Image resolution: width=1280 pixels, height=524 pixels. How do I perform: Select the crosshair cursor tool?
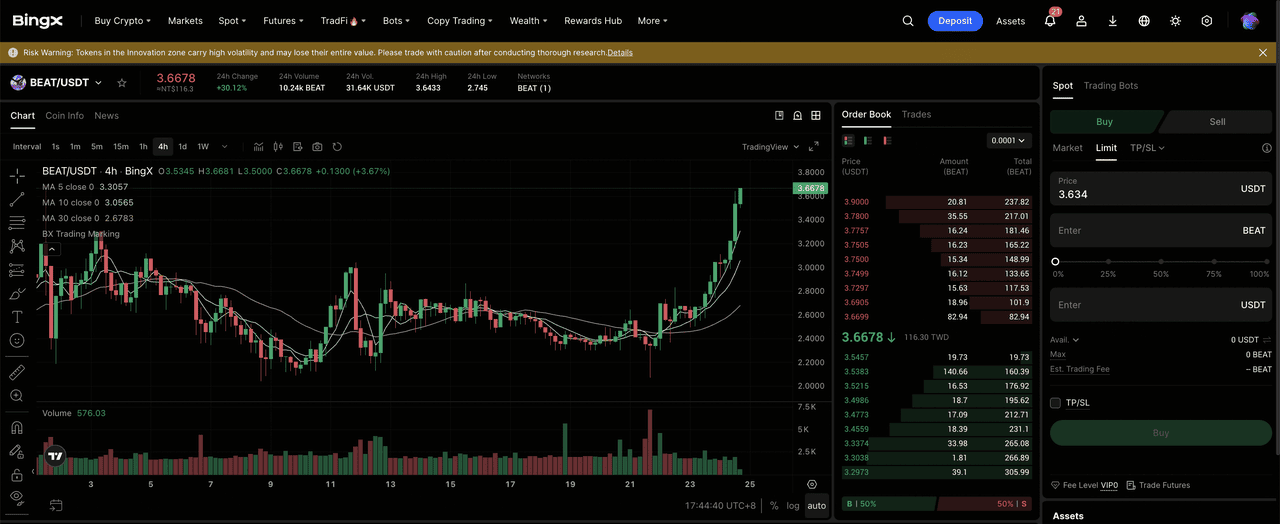point(17,176)
